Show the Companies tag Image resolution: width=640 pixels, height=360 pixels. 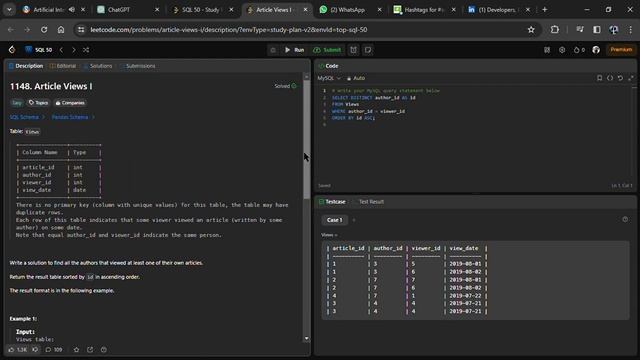(70, 103)
